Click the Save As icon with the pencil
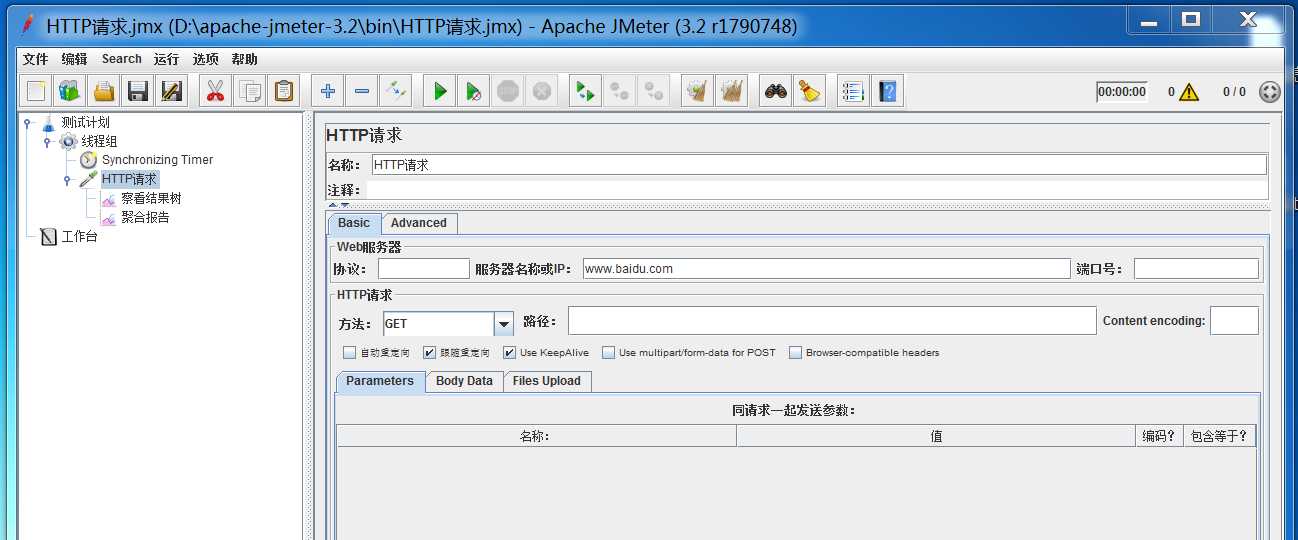 171,91
